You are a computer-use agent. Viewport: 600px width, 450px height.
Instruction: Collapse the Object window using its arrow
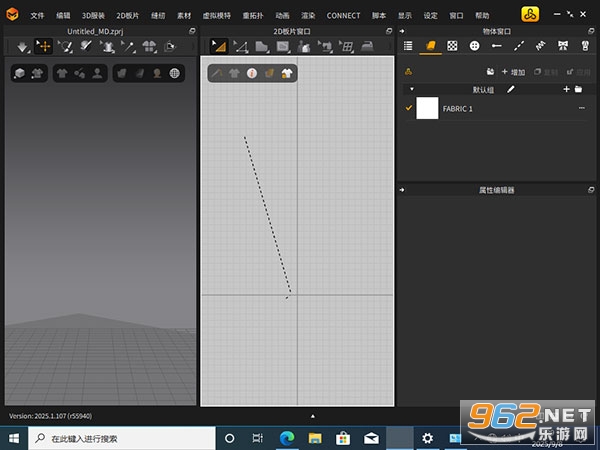pyautogui.click(x=402, y=31)
